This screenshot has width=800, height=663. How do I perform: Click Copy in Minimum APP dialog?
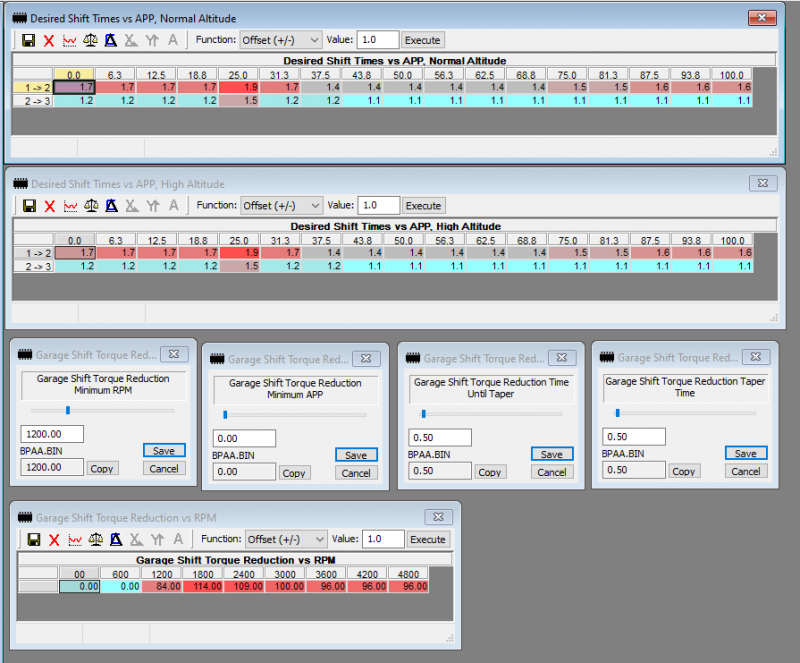[x=294, y=473]
